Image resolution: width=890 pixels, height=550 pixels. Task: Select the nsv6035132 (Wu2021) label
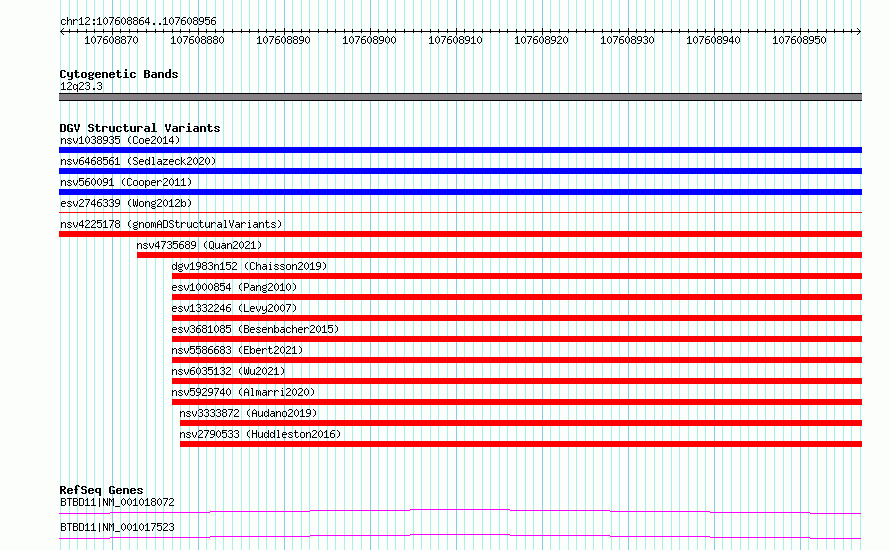pos(228,371)
